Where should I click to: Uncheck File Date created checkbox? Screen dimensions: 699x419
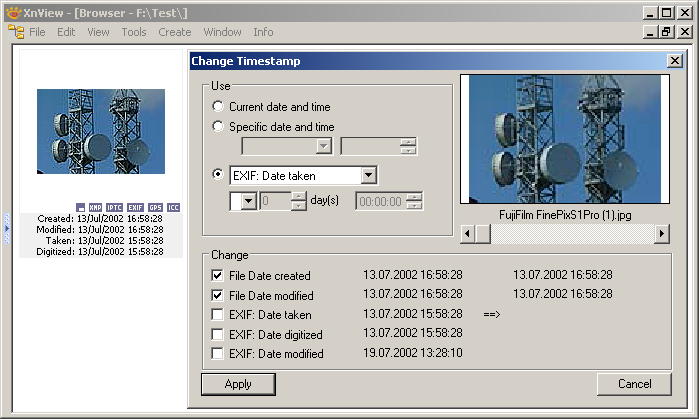click(x=218, y=276)
